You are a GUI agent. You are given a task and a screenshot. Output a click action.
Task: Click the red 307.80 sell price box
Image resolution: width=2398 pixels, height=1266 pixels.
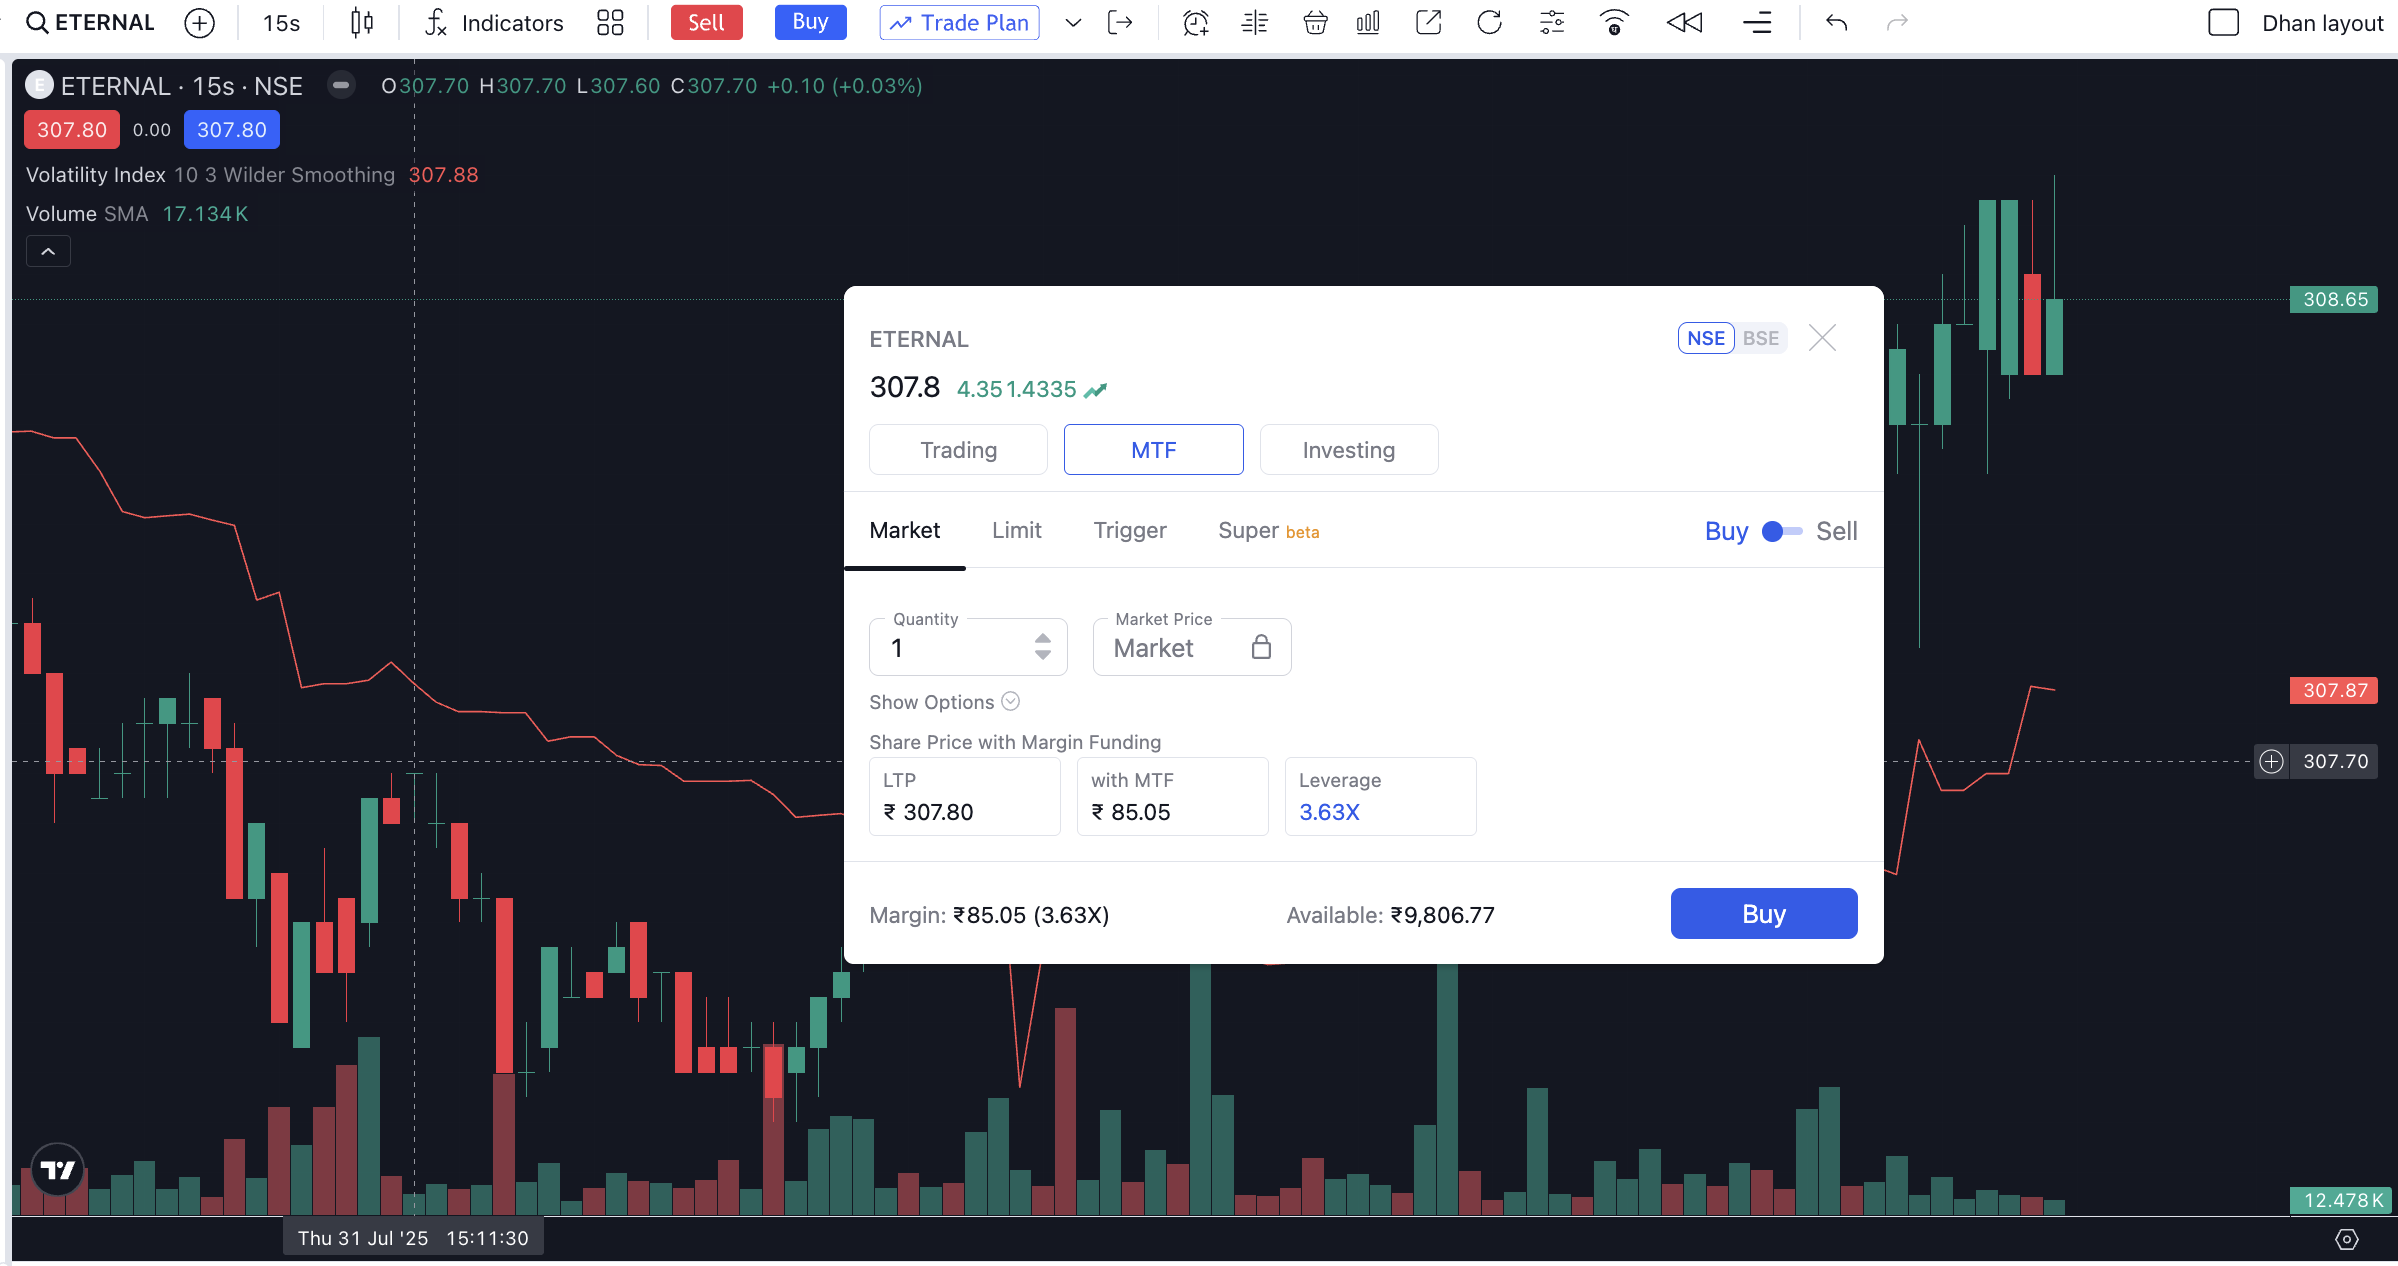pos(72,130)
